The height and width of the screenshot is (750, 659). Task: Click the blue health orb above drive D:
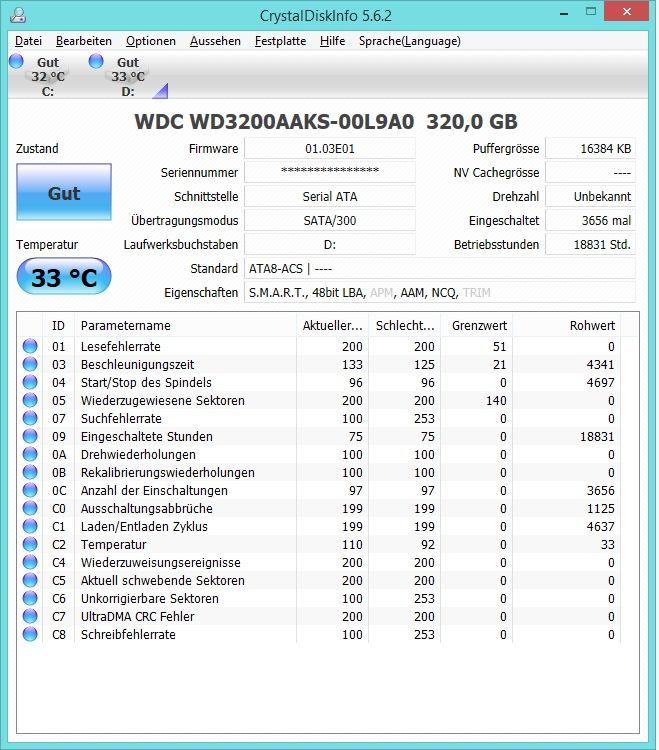tap(96, 61)
